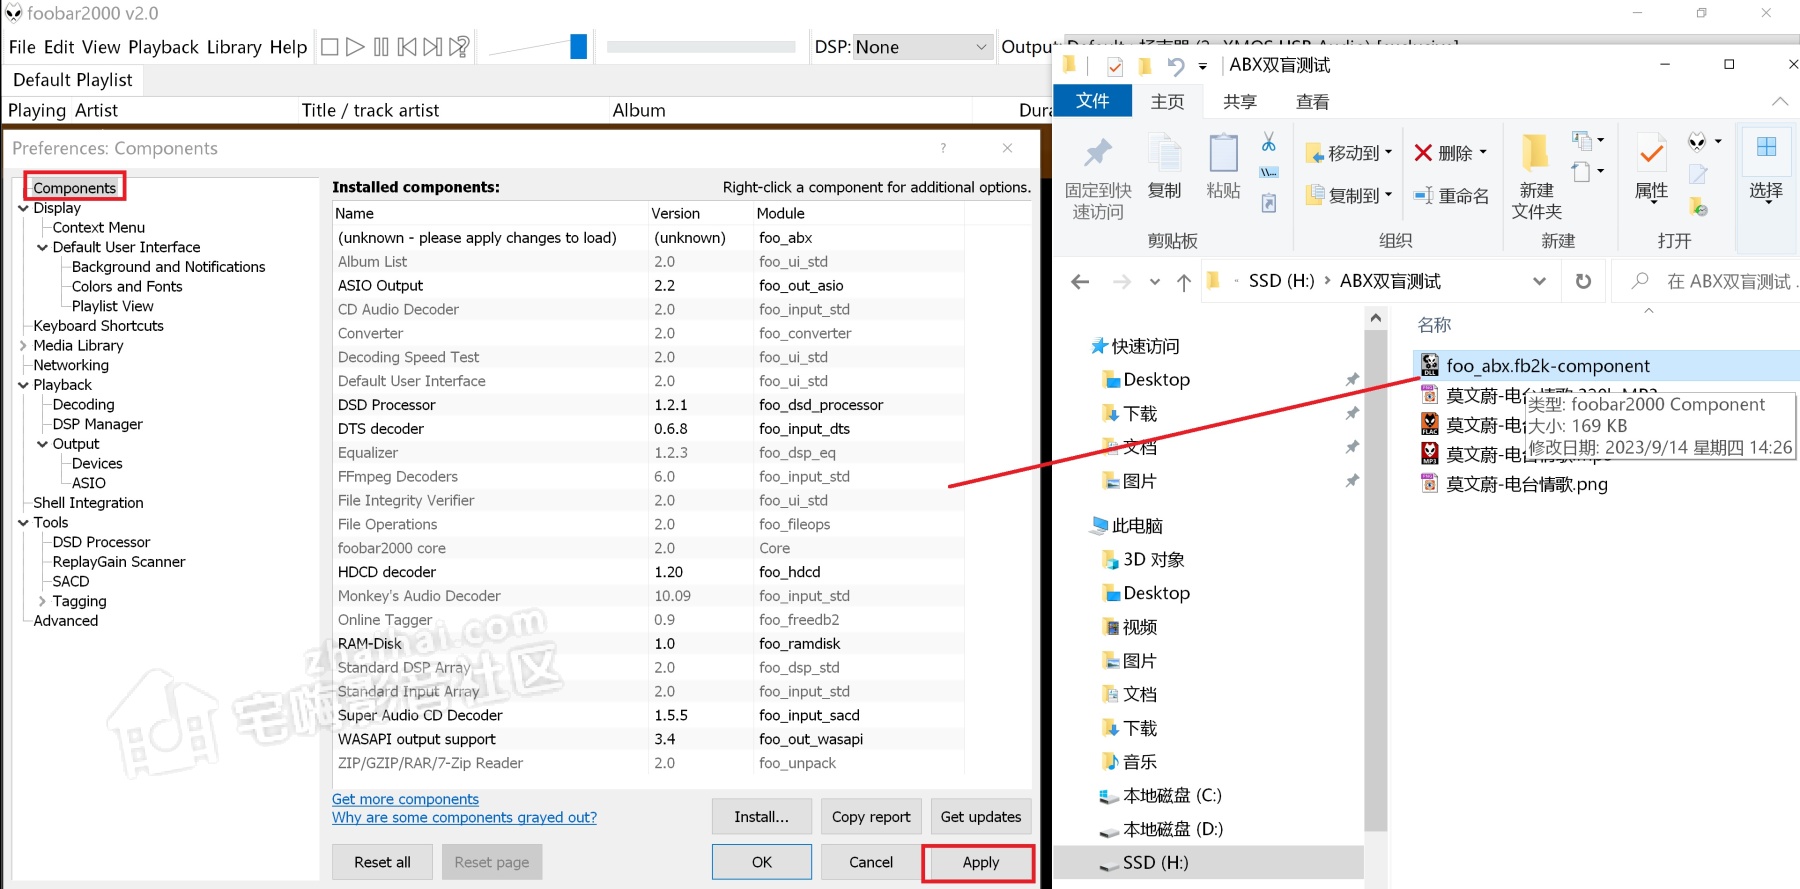Viewport: 1800px width, 889px height.
Task: Select 莫文蔚-电台情歌.png file
Action: (x=1526, y=484)
